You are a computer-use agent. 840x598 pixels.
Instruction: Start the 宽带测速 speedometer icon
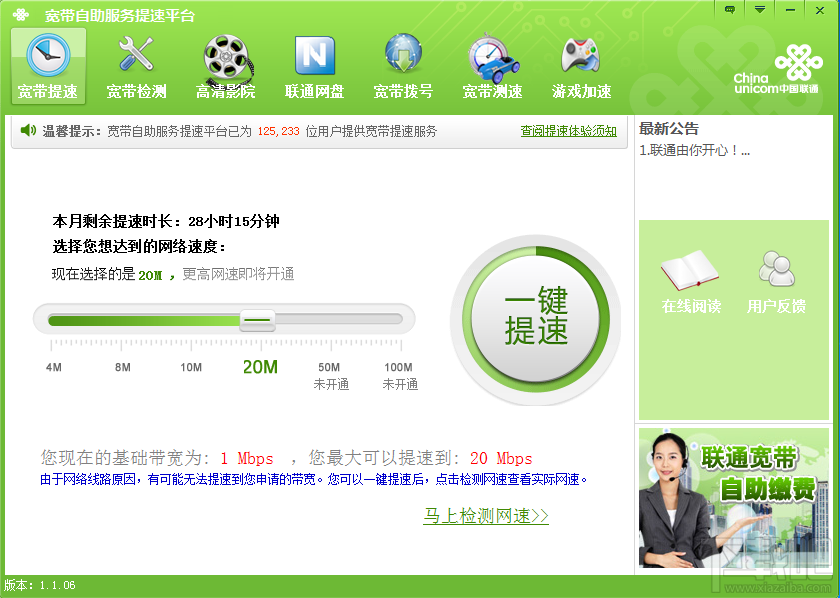[x=492, y=57]
